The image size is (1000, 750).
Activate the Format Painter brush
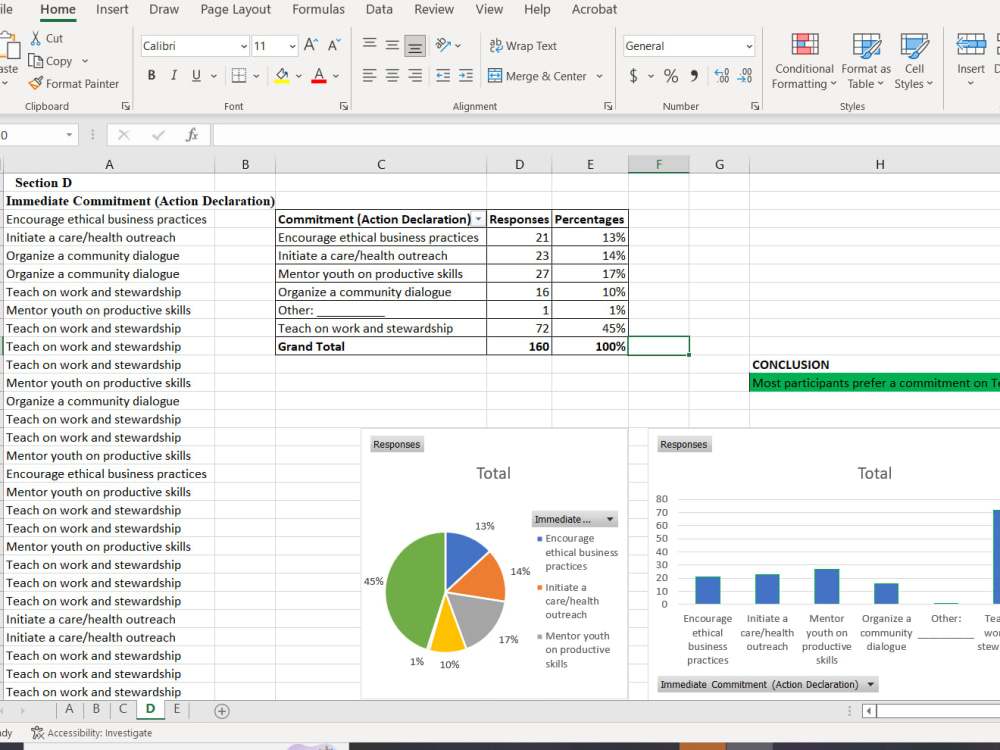(36, 84)
